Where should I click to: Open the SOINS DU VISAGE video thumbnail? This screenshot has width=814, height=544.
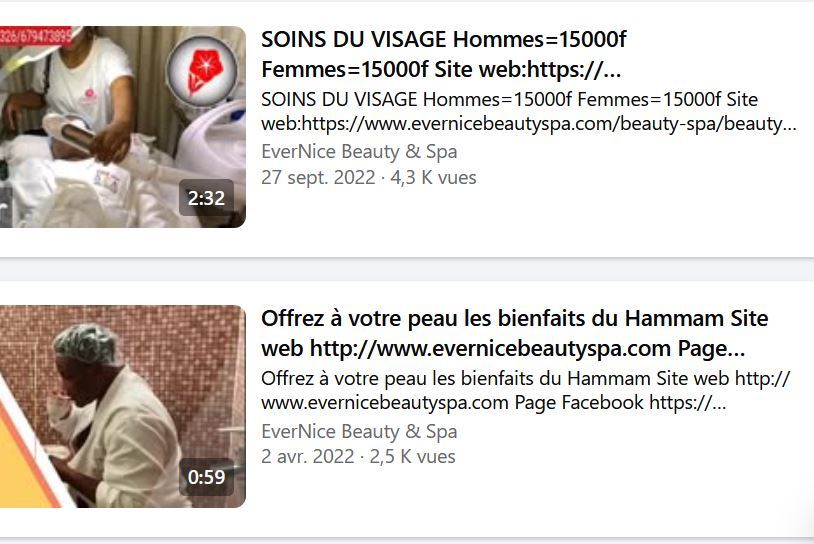[x=123, y=127]
